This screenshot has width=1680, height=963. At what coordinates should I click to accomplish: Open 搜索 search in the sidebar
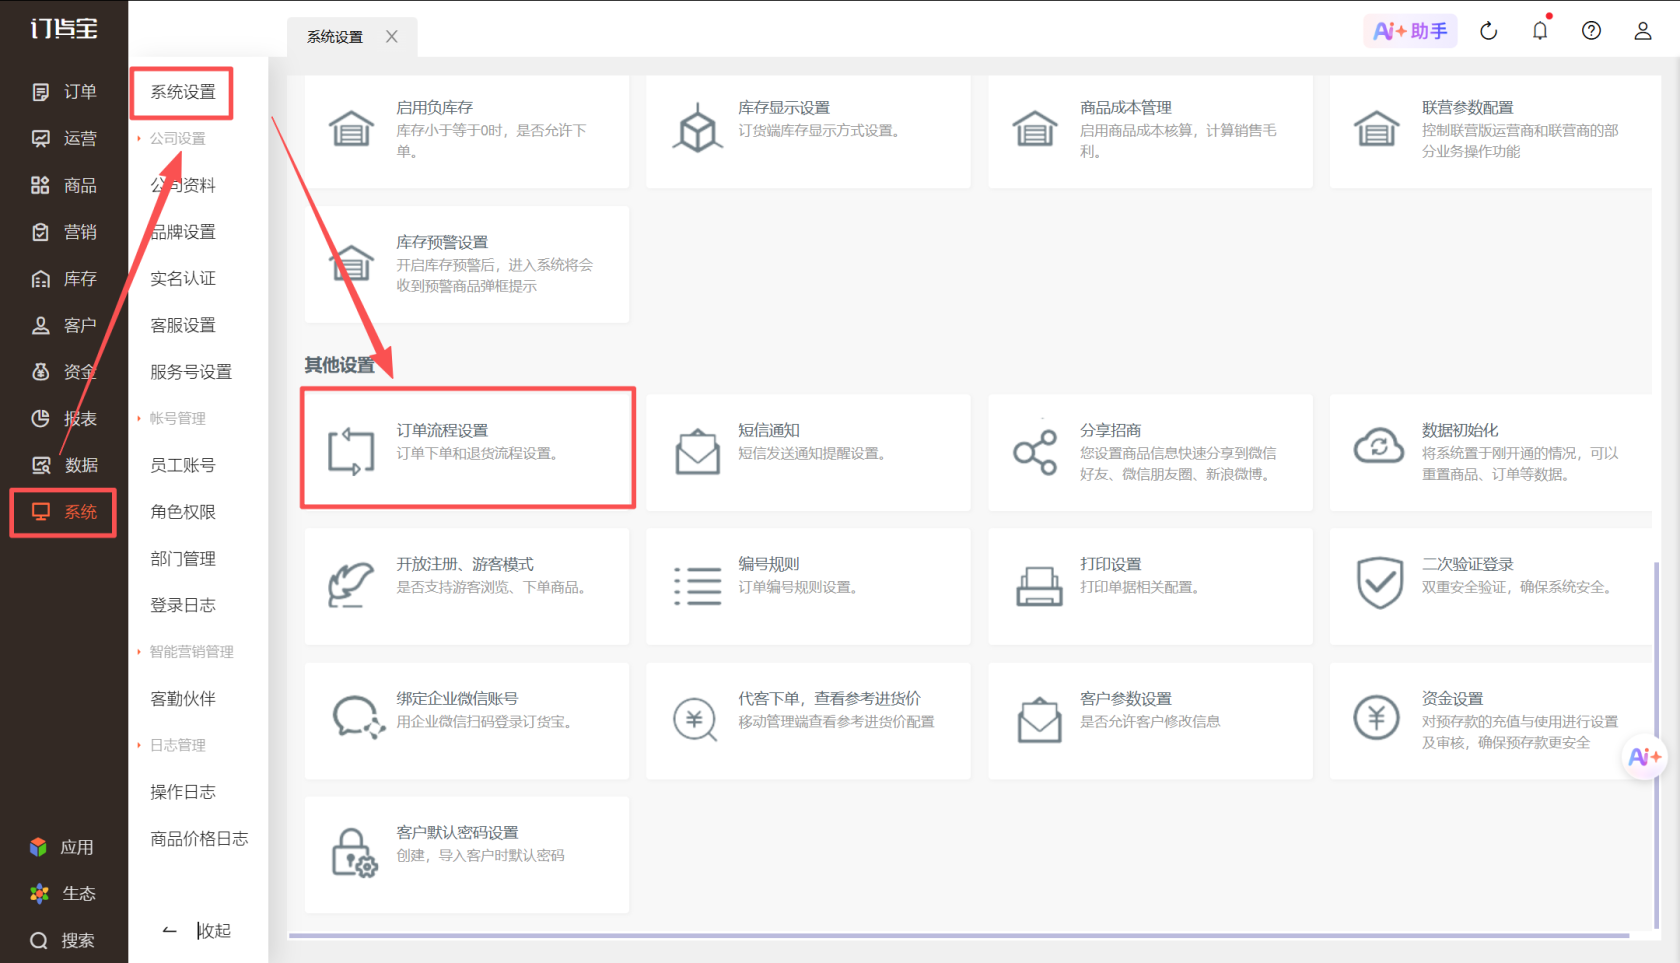[62, 940]
